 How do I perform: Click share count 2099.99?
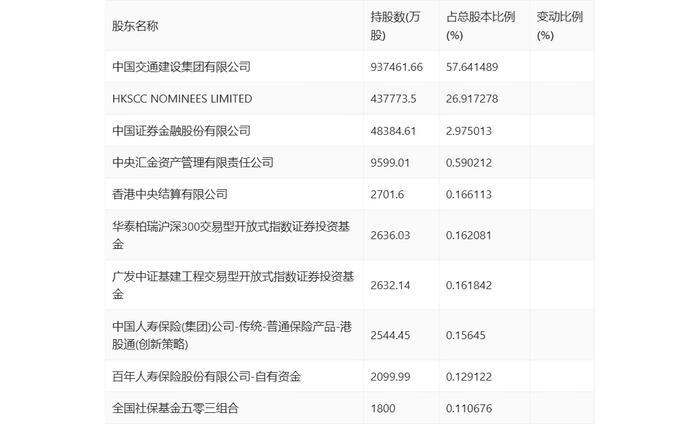(390, 377)
